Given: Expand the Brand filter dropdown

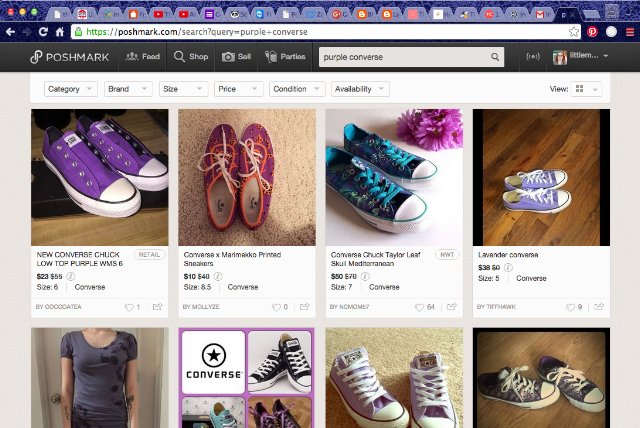Looking at the screenshot, I should tap(128, 89).
